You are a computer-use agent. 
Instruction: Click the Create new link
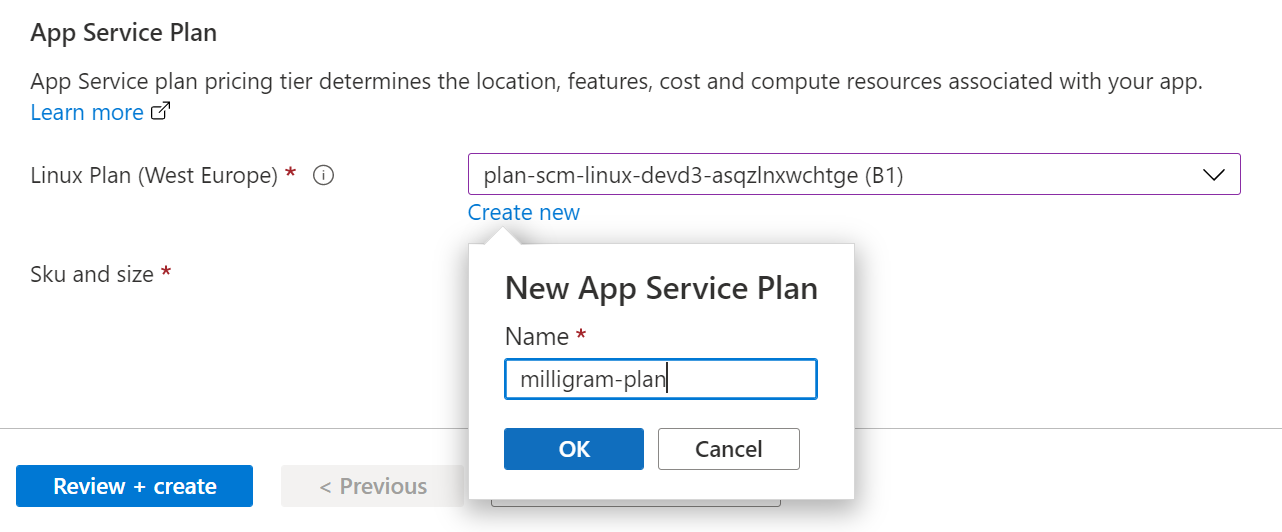pos(523,212)
